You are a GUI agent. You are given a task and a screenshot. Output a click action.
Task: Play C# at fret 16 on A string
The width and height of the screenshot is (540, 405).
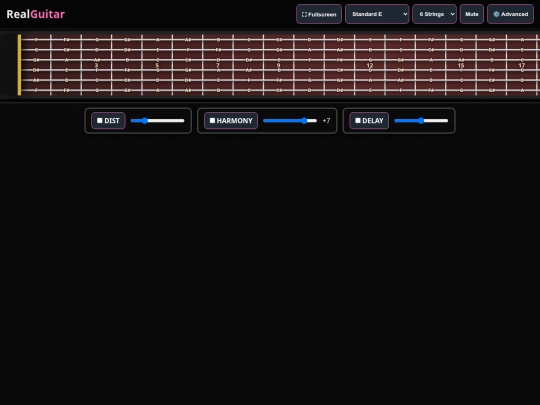click(x=492, y=80)
